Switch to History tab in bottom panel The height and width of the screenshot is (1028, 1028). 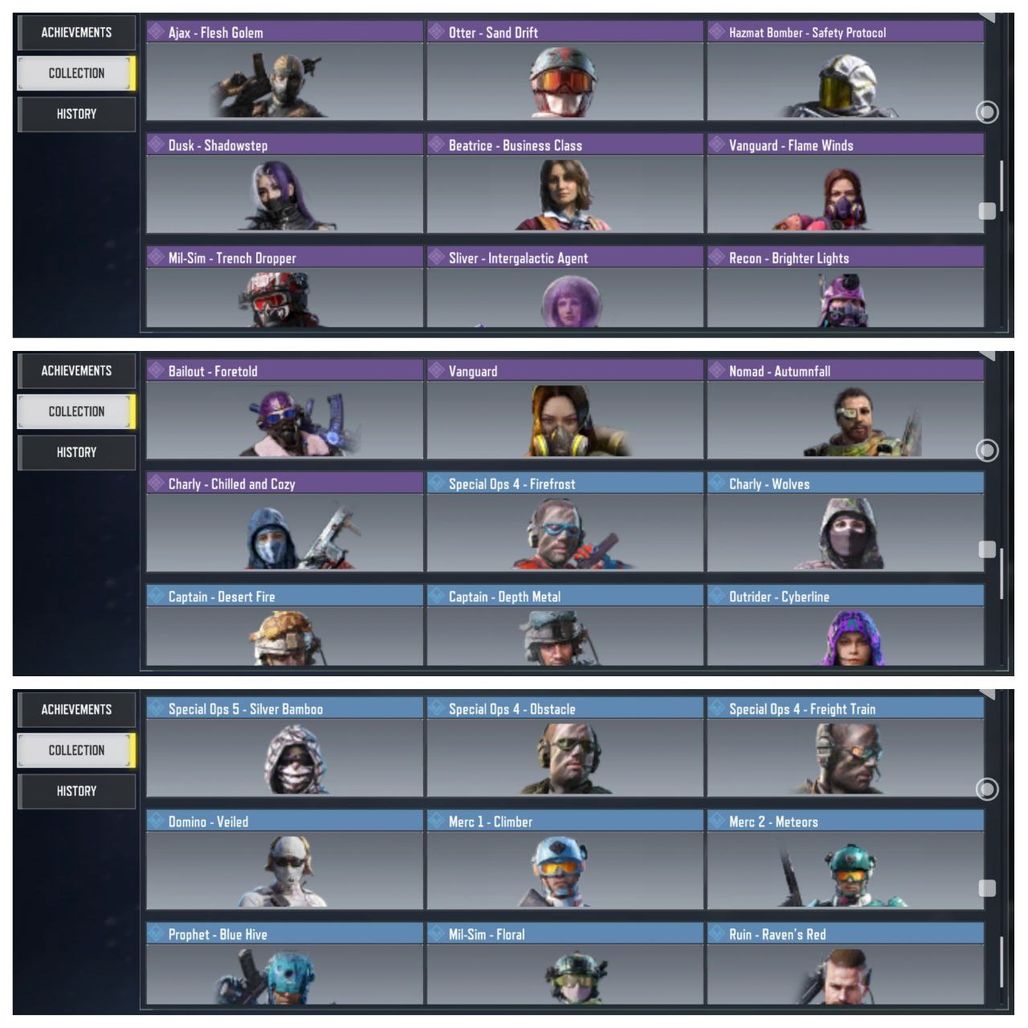pos(76,791)
